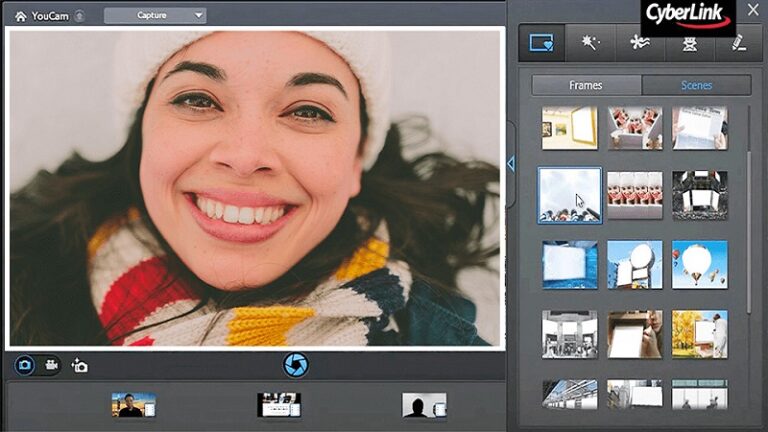Choose the hot air balloon scene thumbnail
This screenshot has height=432, width=768.
pos(699,264)
